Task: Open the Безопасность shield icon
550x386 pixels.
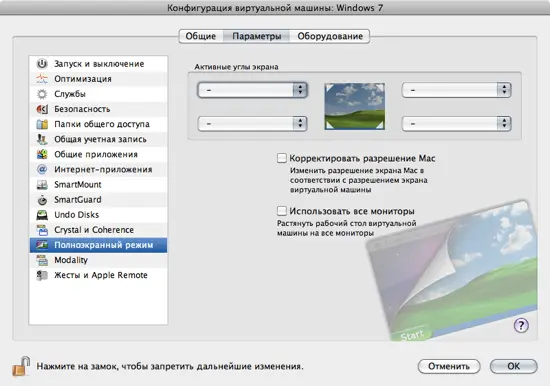Action: point(42,109)
